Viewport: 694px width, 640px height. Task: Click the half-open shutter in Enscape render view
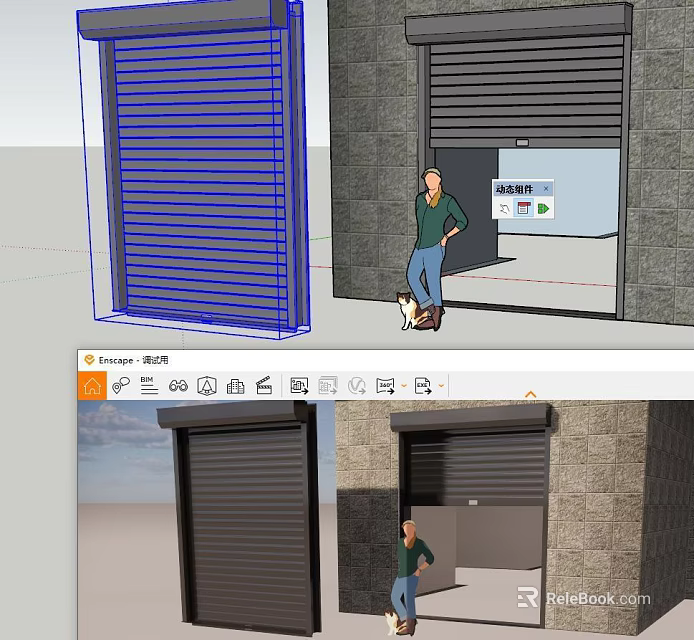pos(475,465)
